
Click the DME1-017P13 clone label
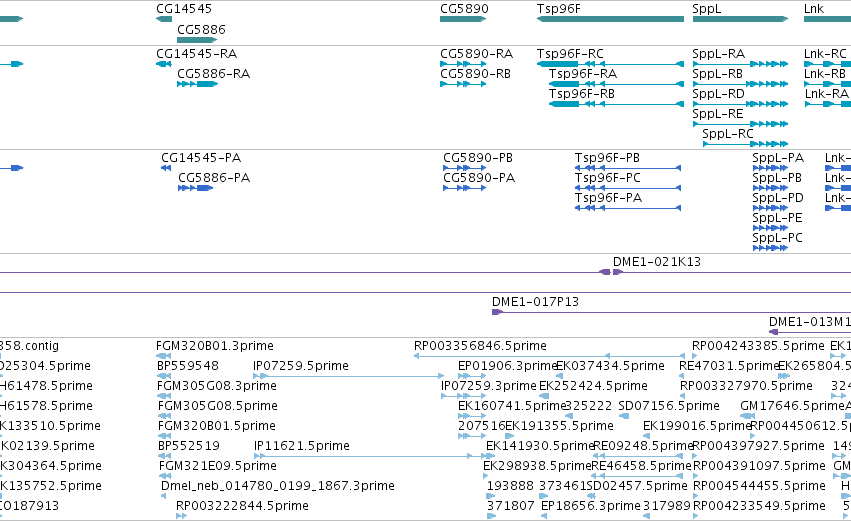(535, 302)
